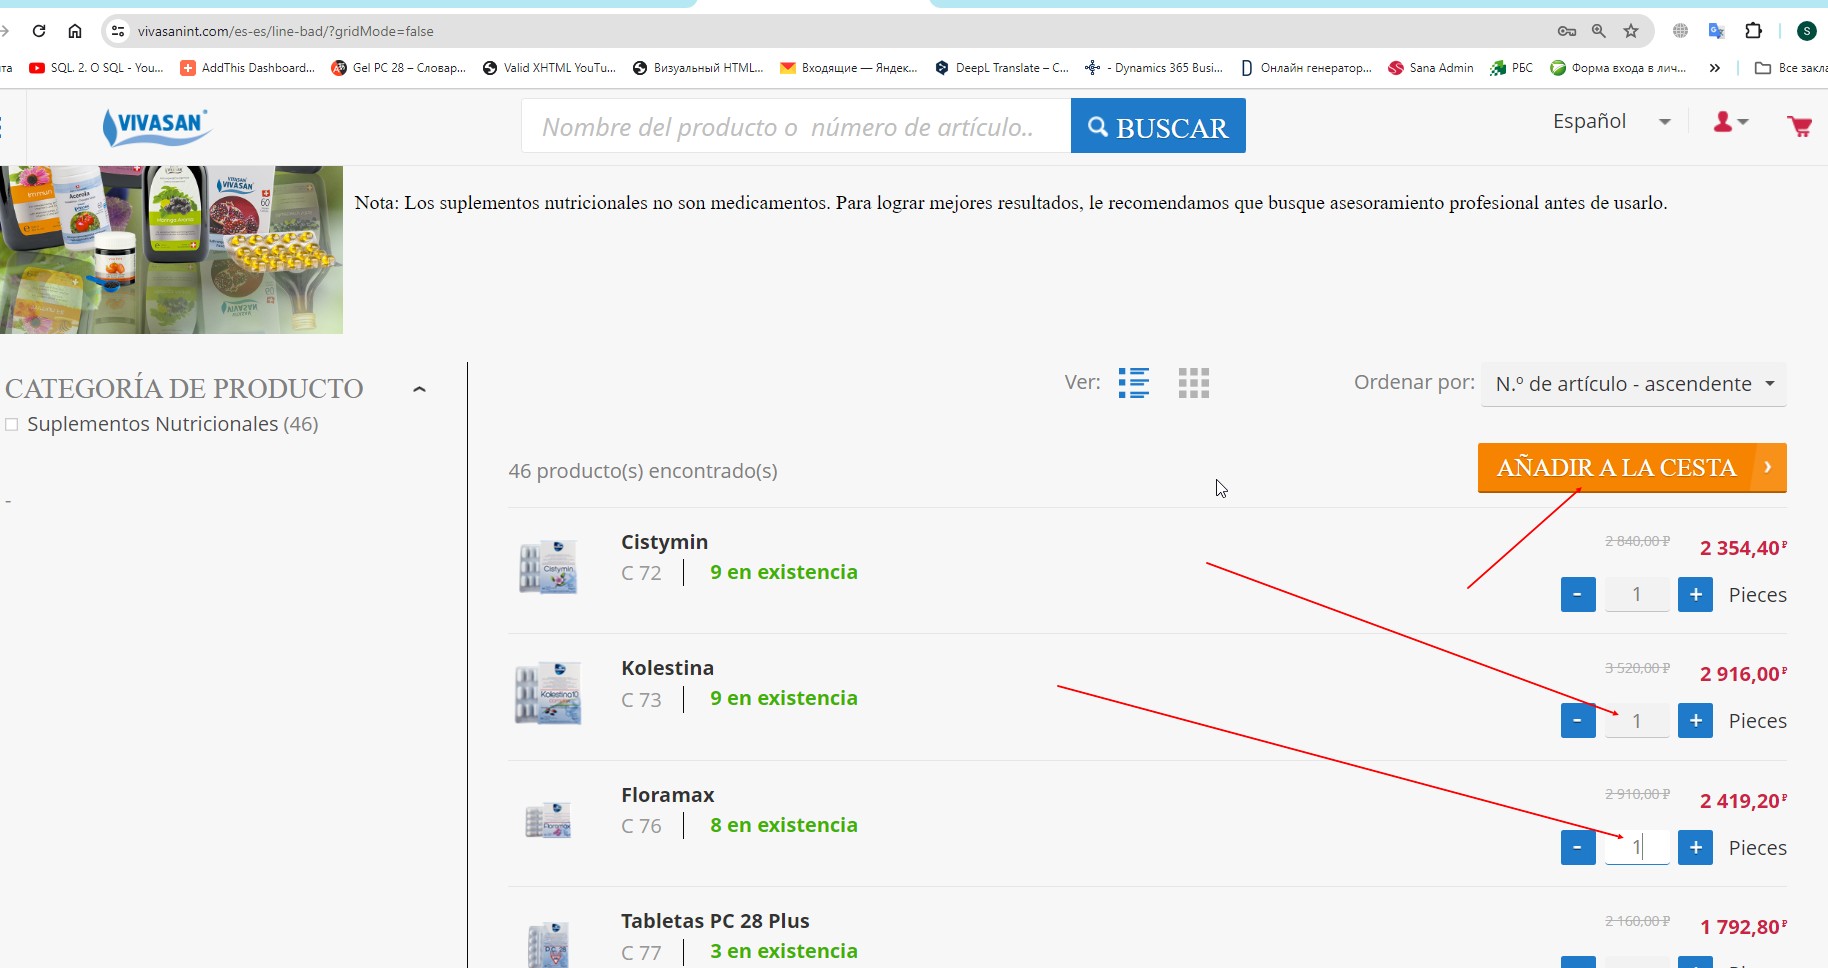Viewport: 1828px width, 968px height.
Task: Show more bookmarks chevron
Action: click(x=1715, y=68)
